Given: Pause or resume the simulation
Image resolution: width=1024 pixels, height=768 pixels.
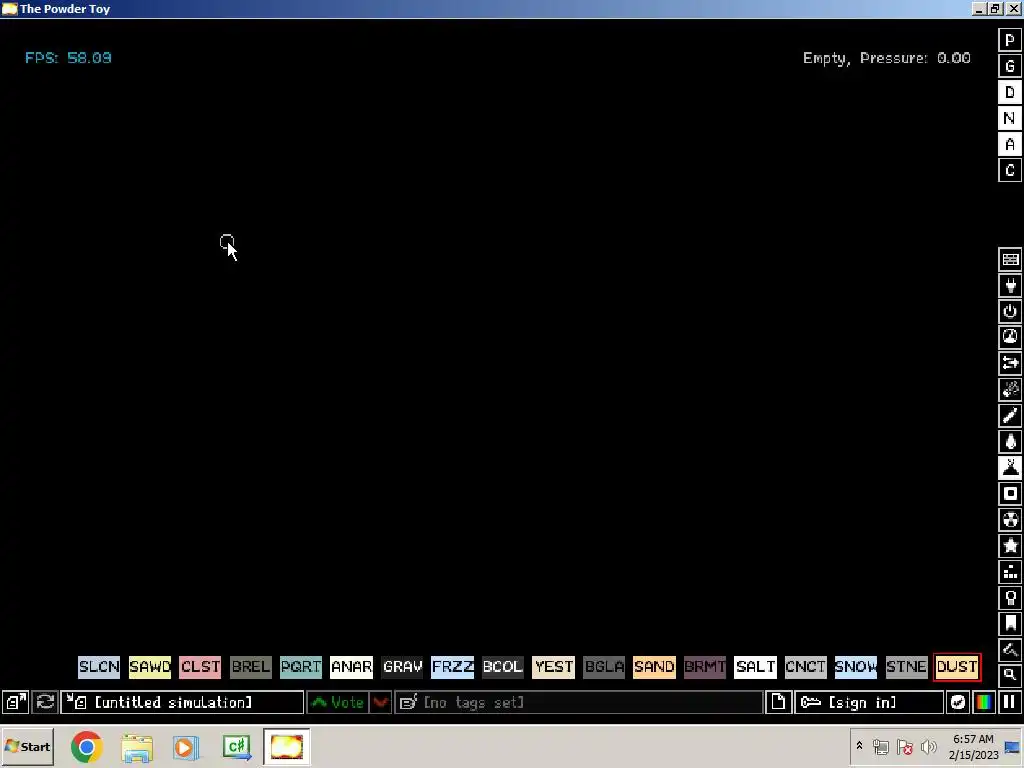Looking at the screenshot, I should (1010, 703).
